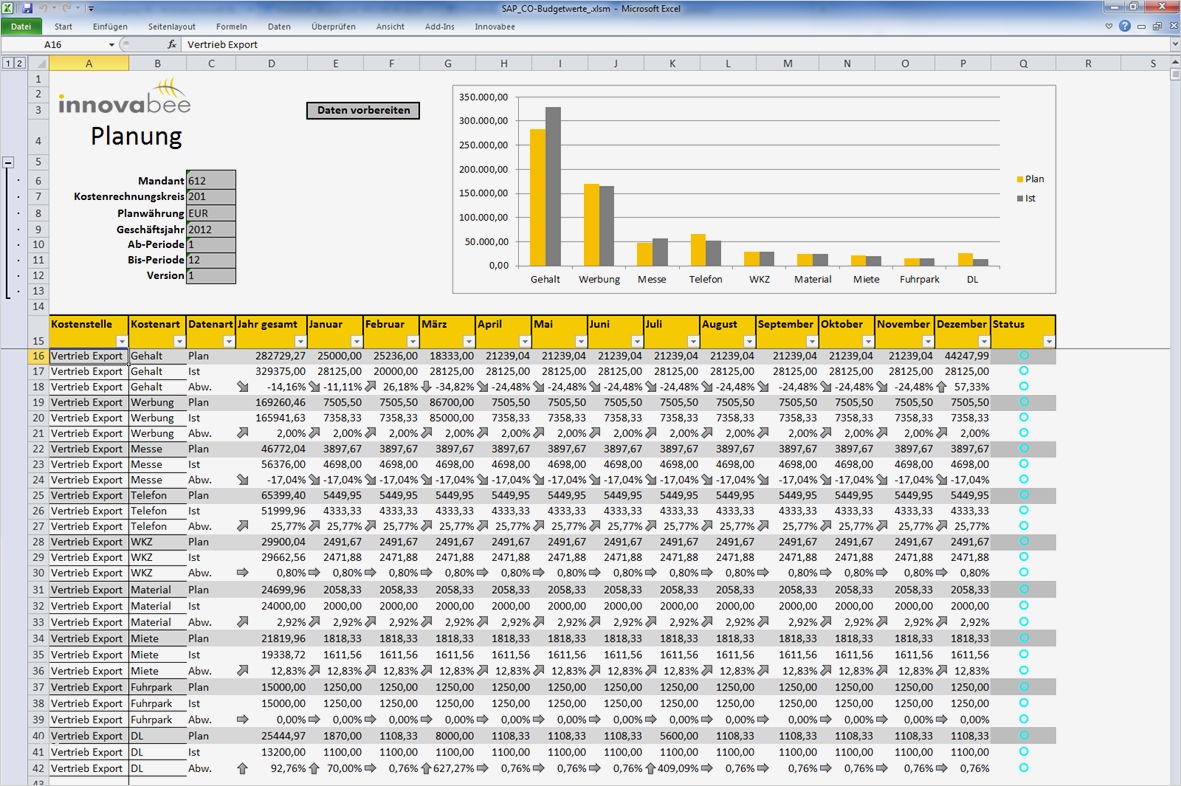Switch to outline level 1
The image size is (1181, 786).
click(x=8, y=63)
